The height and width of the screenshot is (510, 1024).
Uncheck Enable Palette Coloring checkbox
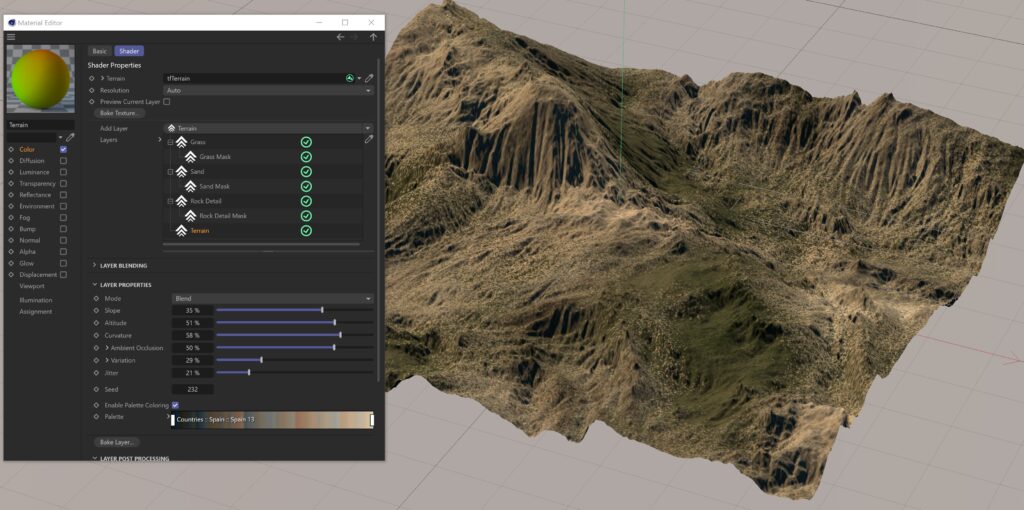[x=175, y=406]
